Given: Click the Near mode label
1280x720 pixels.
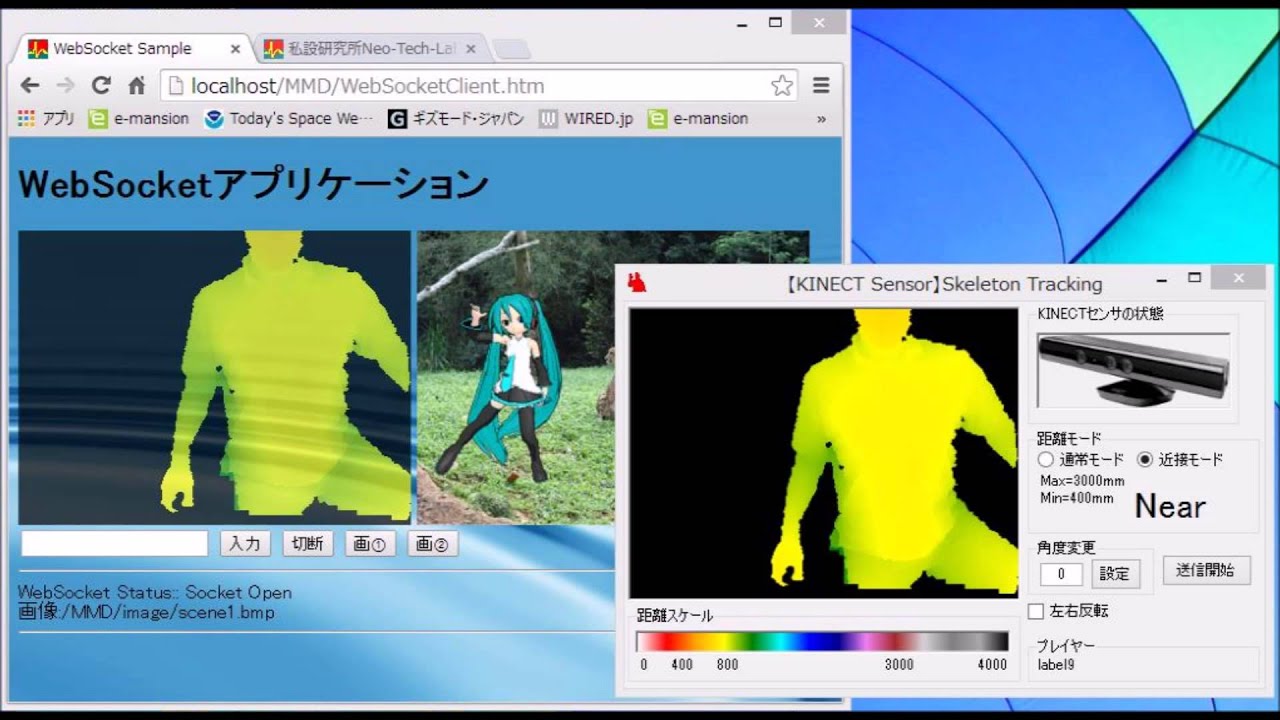Looking at the screenshot, I should coord(1170,507).
